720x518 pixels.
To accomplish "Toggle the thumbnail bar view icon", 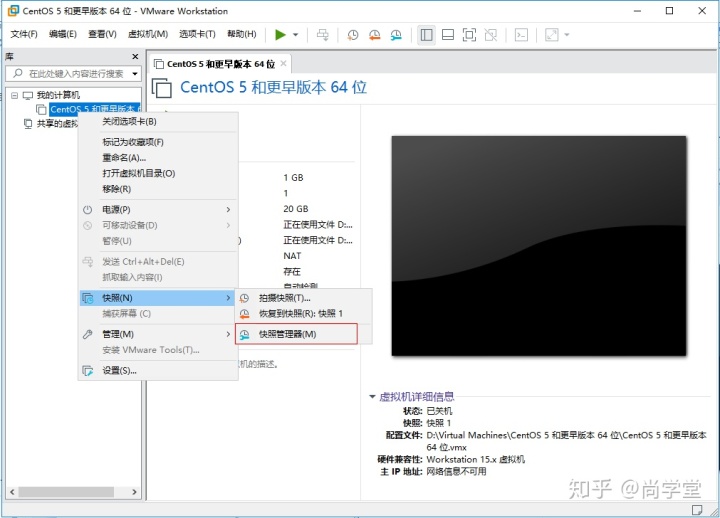I will [448, 34].
